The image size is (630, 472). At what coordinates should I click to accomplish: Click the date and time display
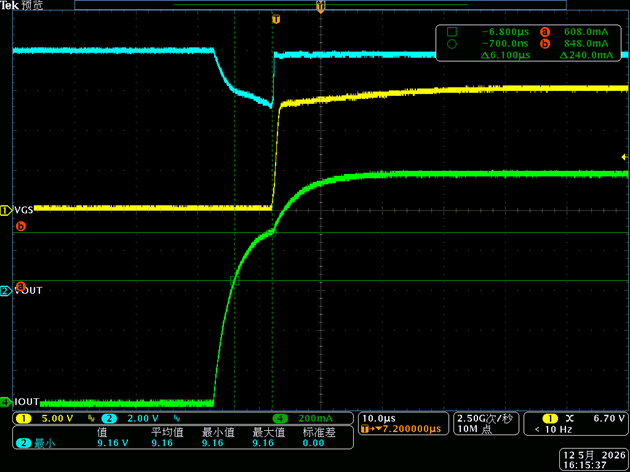(595, 460)
